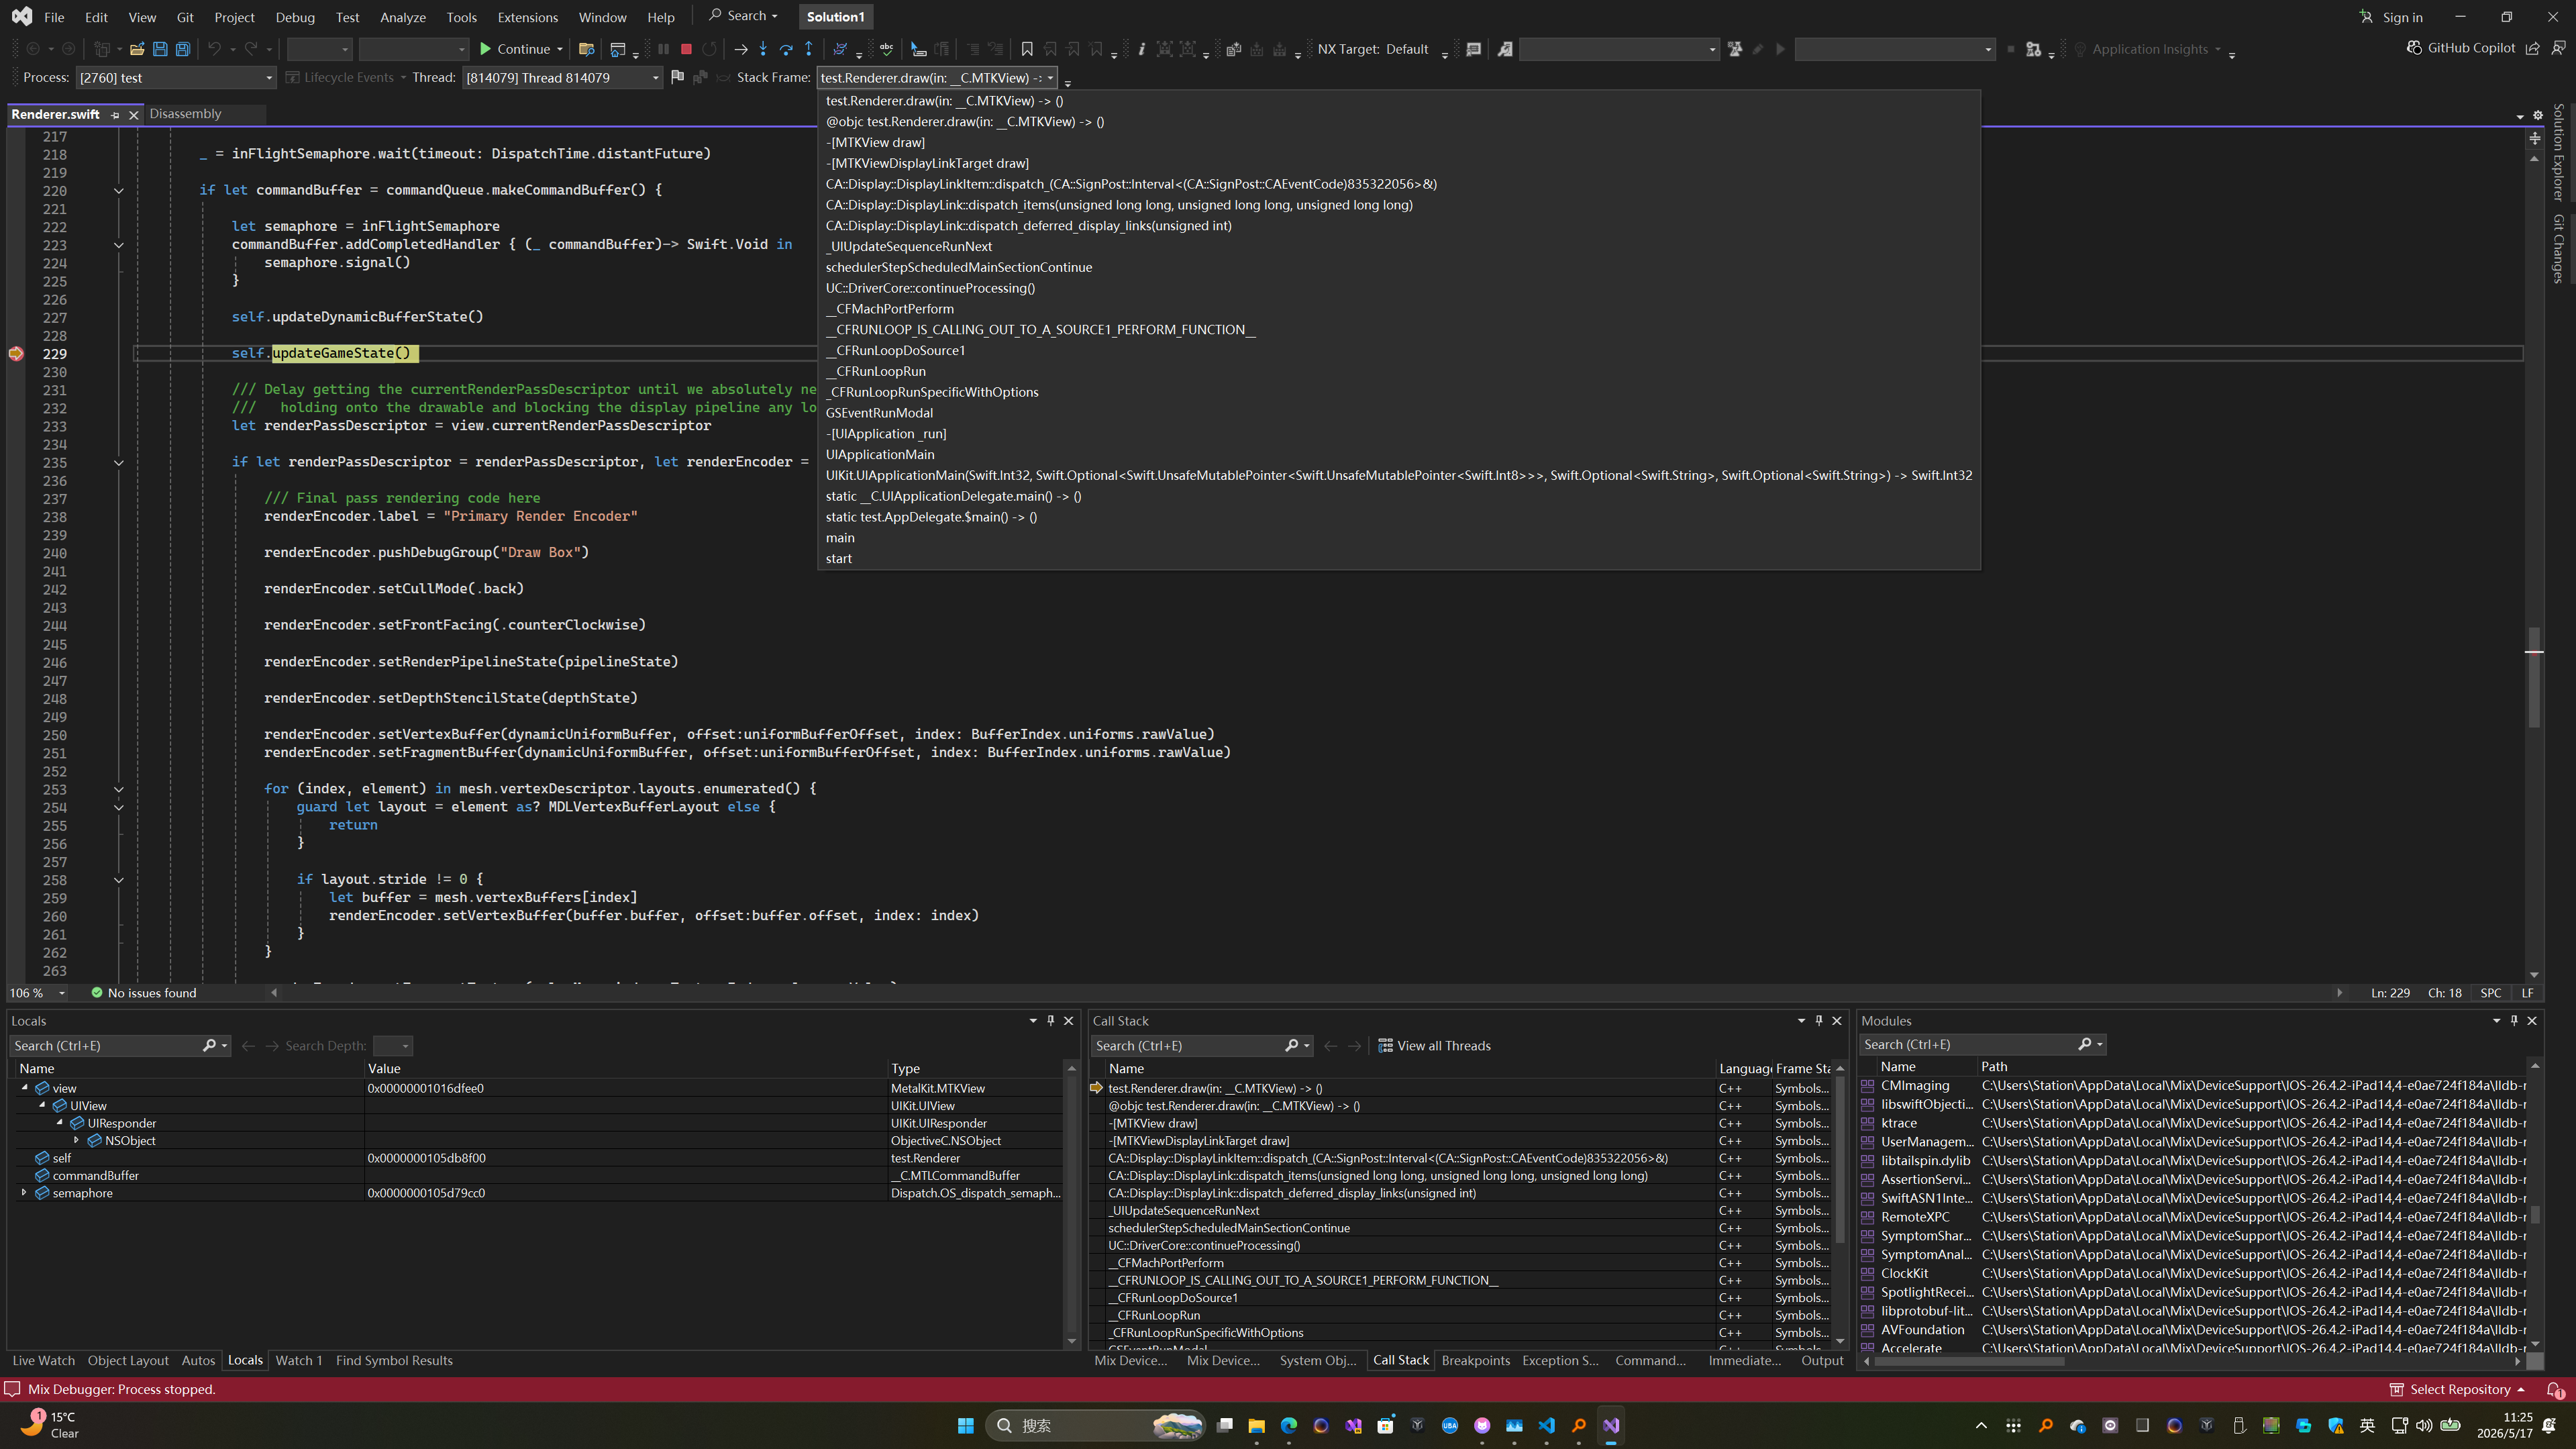2576x1449 pixels.
Task: Expand the NSObject node in Locals
Action: click(76, 1141)
